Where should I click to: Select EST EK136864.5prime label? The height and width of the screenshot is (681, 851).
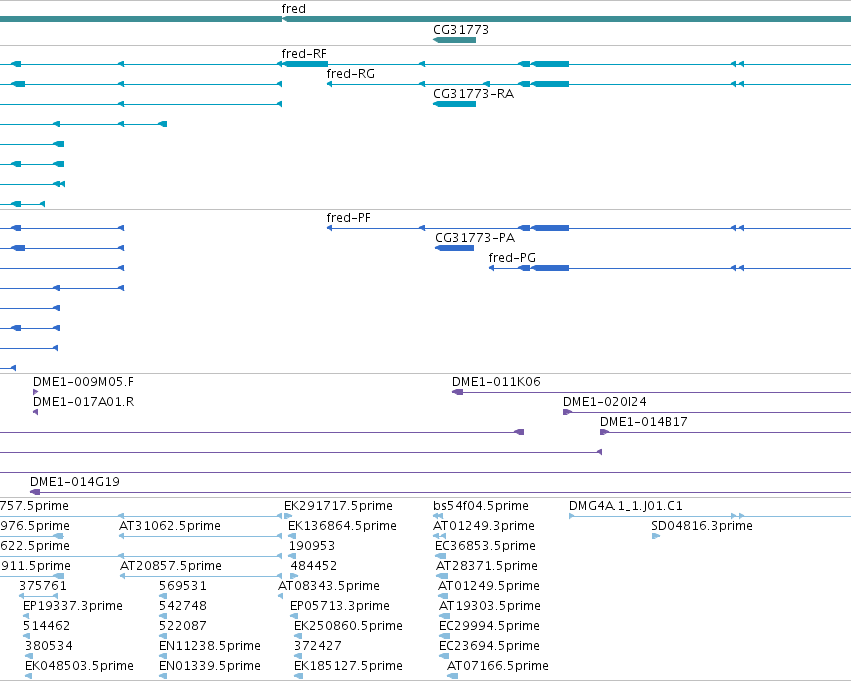[342, 525]
